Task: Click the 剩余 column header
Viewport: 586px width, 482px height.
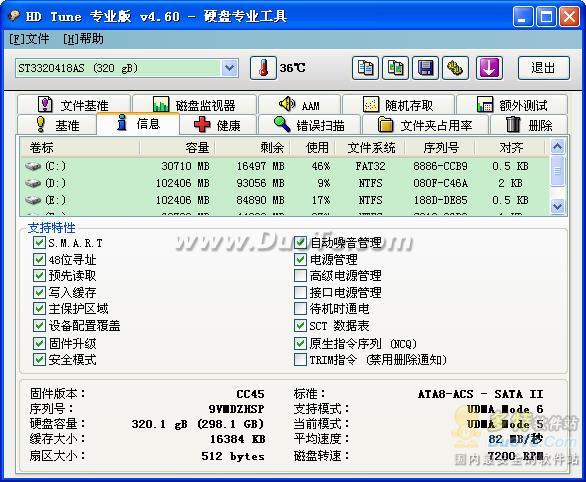Action: click(253, 148)
